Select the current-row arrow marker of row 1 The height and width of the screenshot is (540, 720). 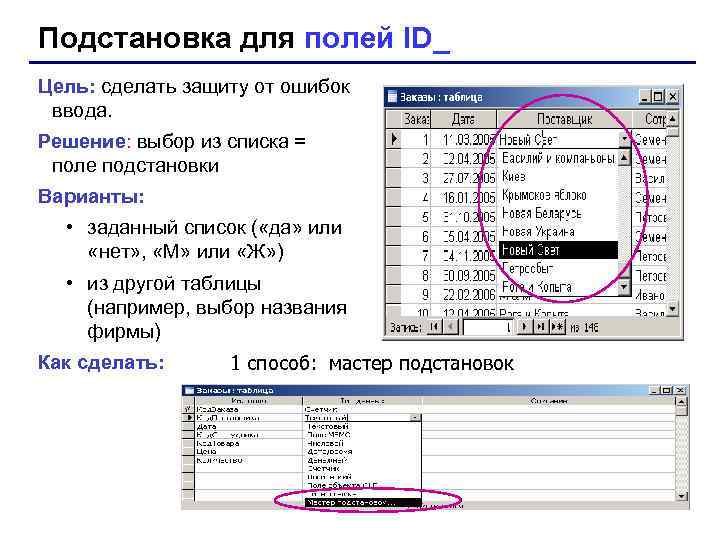[394, 139]
